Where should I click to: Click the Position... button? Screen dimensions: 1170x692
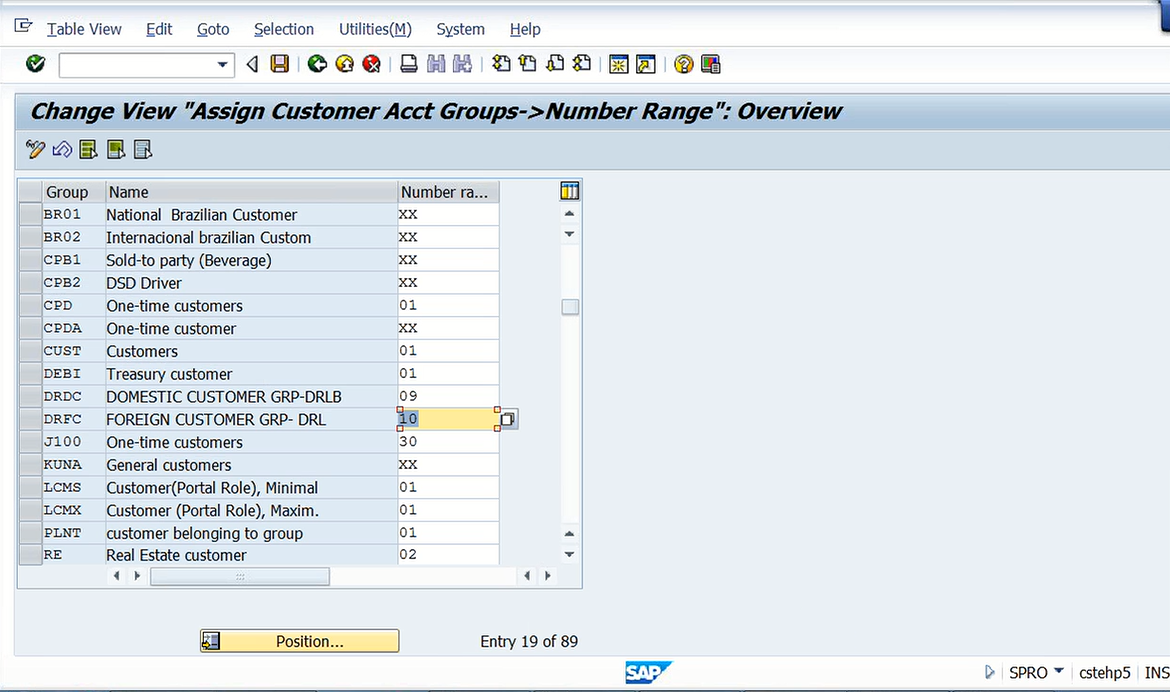(299, 641)
